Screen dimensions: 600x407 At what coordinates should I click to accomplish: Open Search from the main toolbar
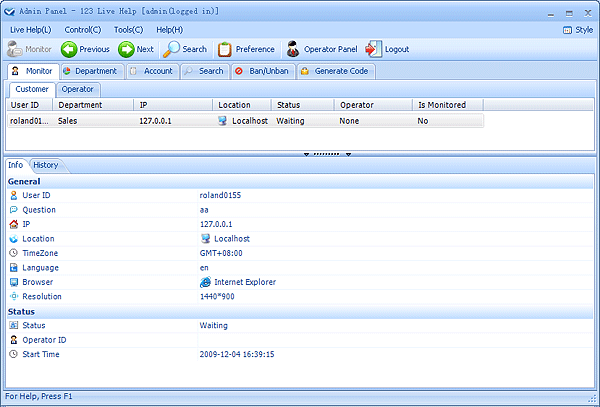click(186, 49)
